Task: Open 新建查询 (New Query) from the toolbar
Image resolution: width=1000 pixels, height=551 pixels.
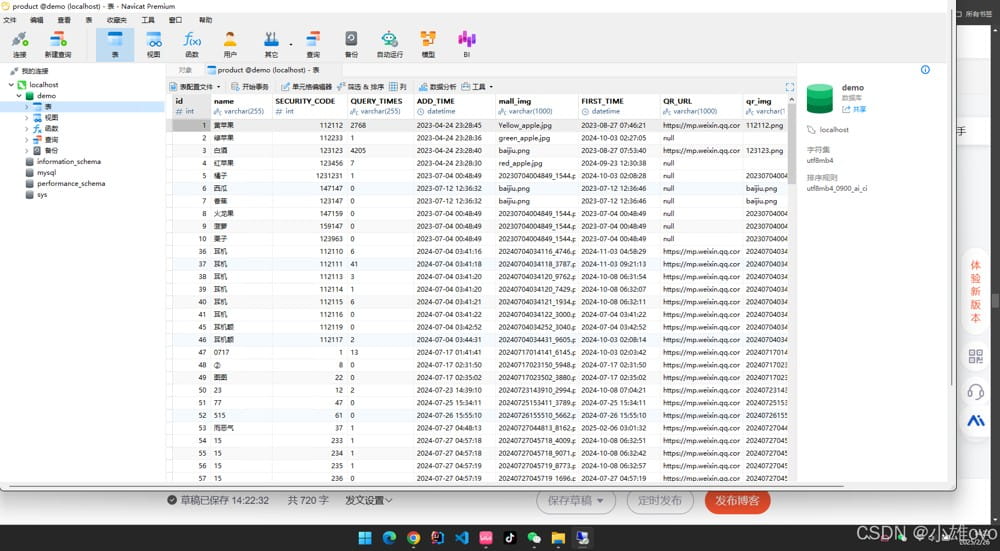Action: (57, 43)
